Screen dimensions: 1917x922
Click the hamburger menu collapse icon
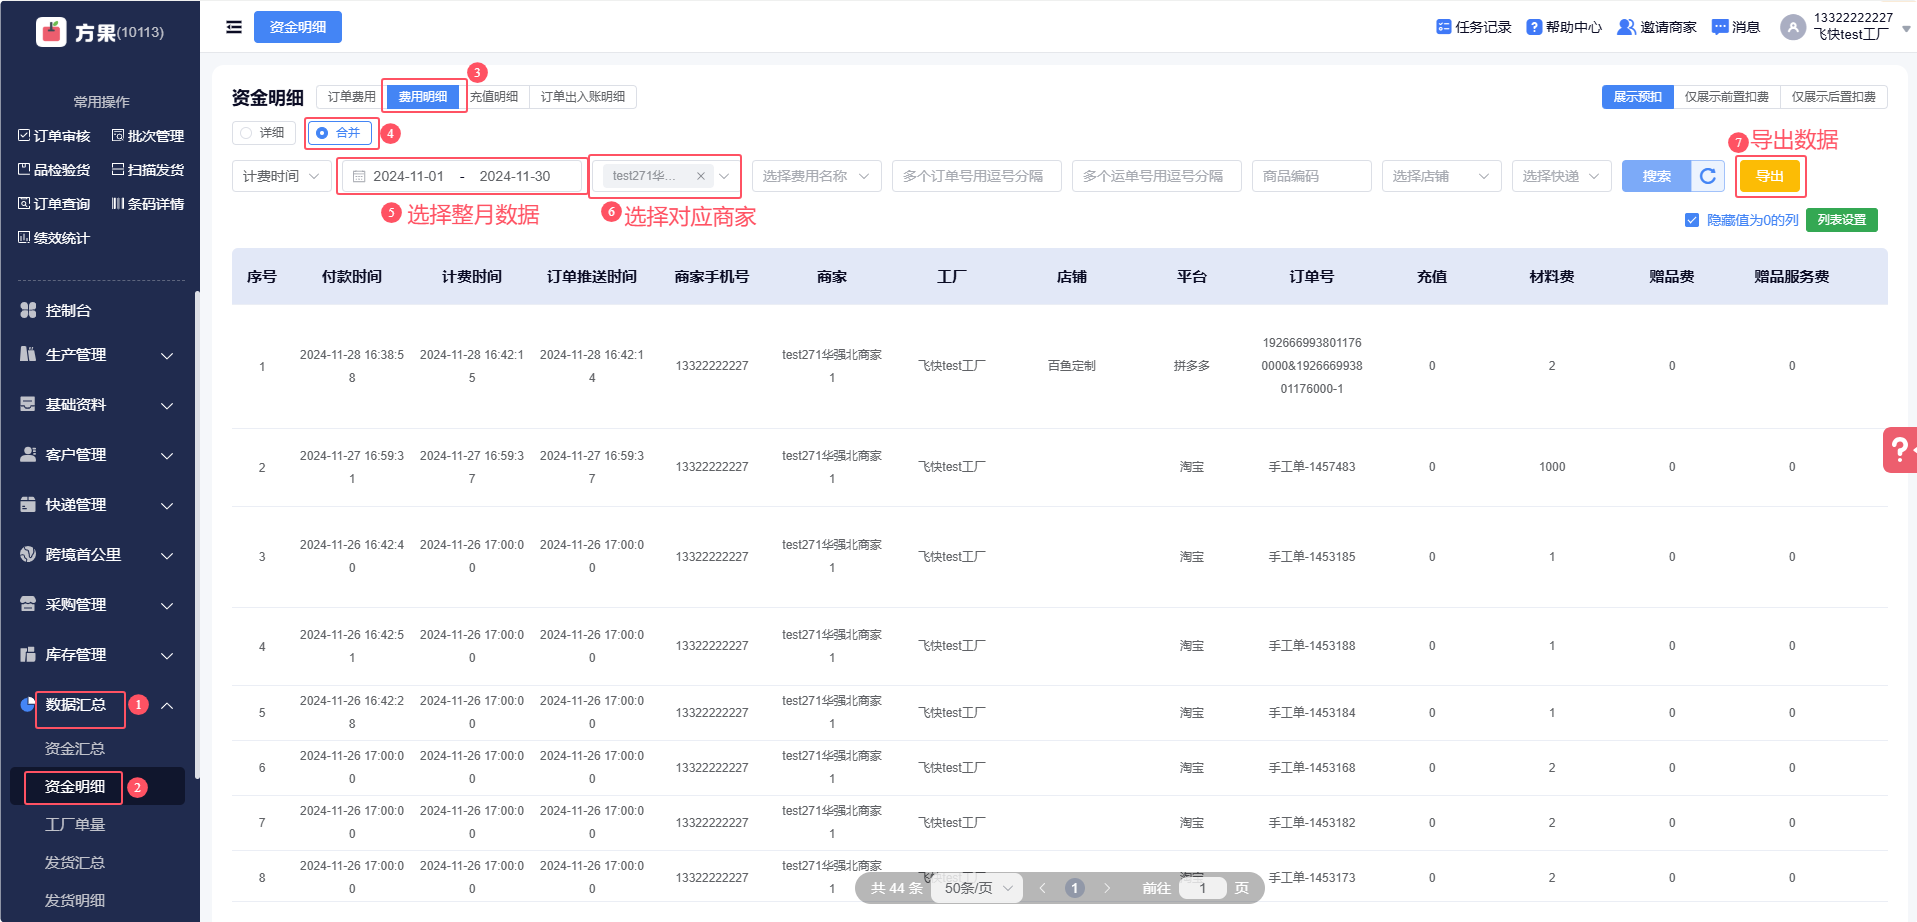pyautogui.click(x=234, y=27)
